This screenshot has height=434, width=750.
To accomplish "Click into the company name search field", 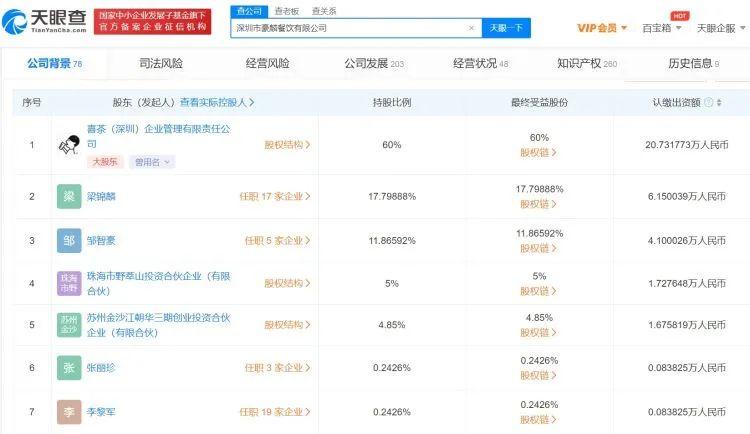I will (x=350, y=28).
